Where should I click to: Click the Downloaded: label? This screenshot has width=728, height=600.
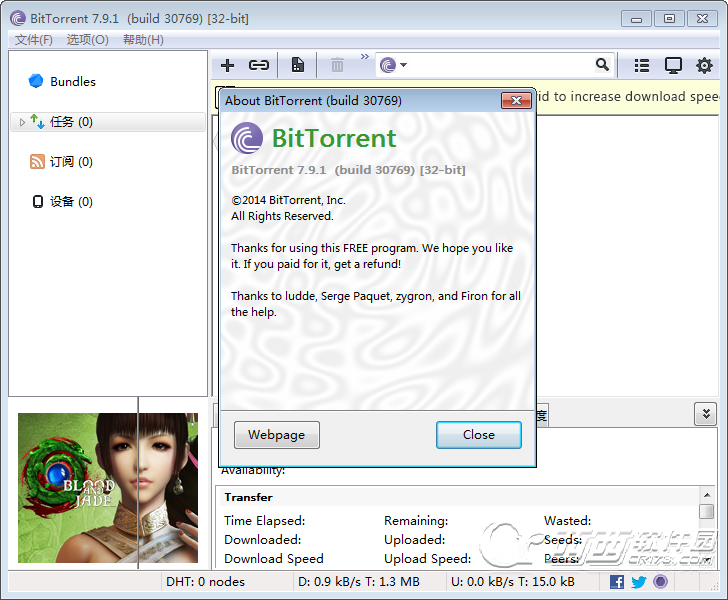(x=263, y=540)
